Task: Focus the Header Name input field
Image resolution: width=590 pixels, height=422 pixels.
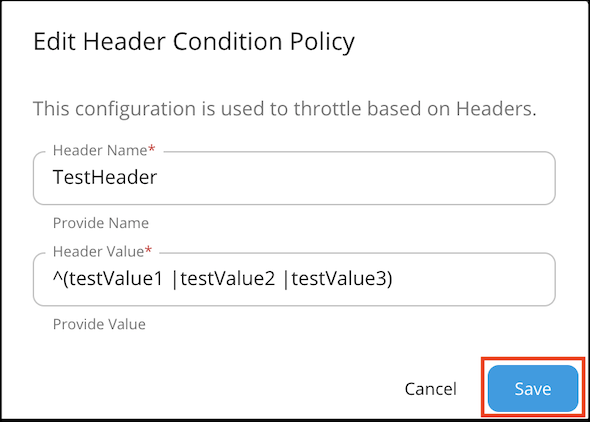Action: (x=294, y=178)
